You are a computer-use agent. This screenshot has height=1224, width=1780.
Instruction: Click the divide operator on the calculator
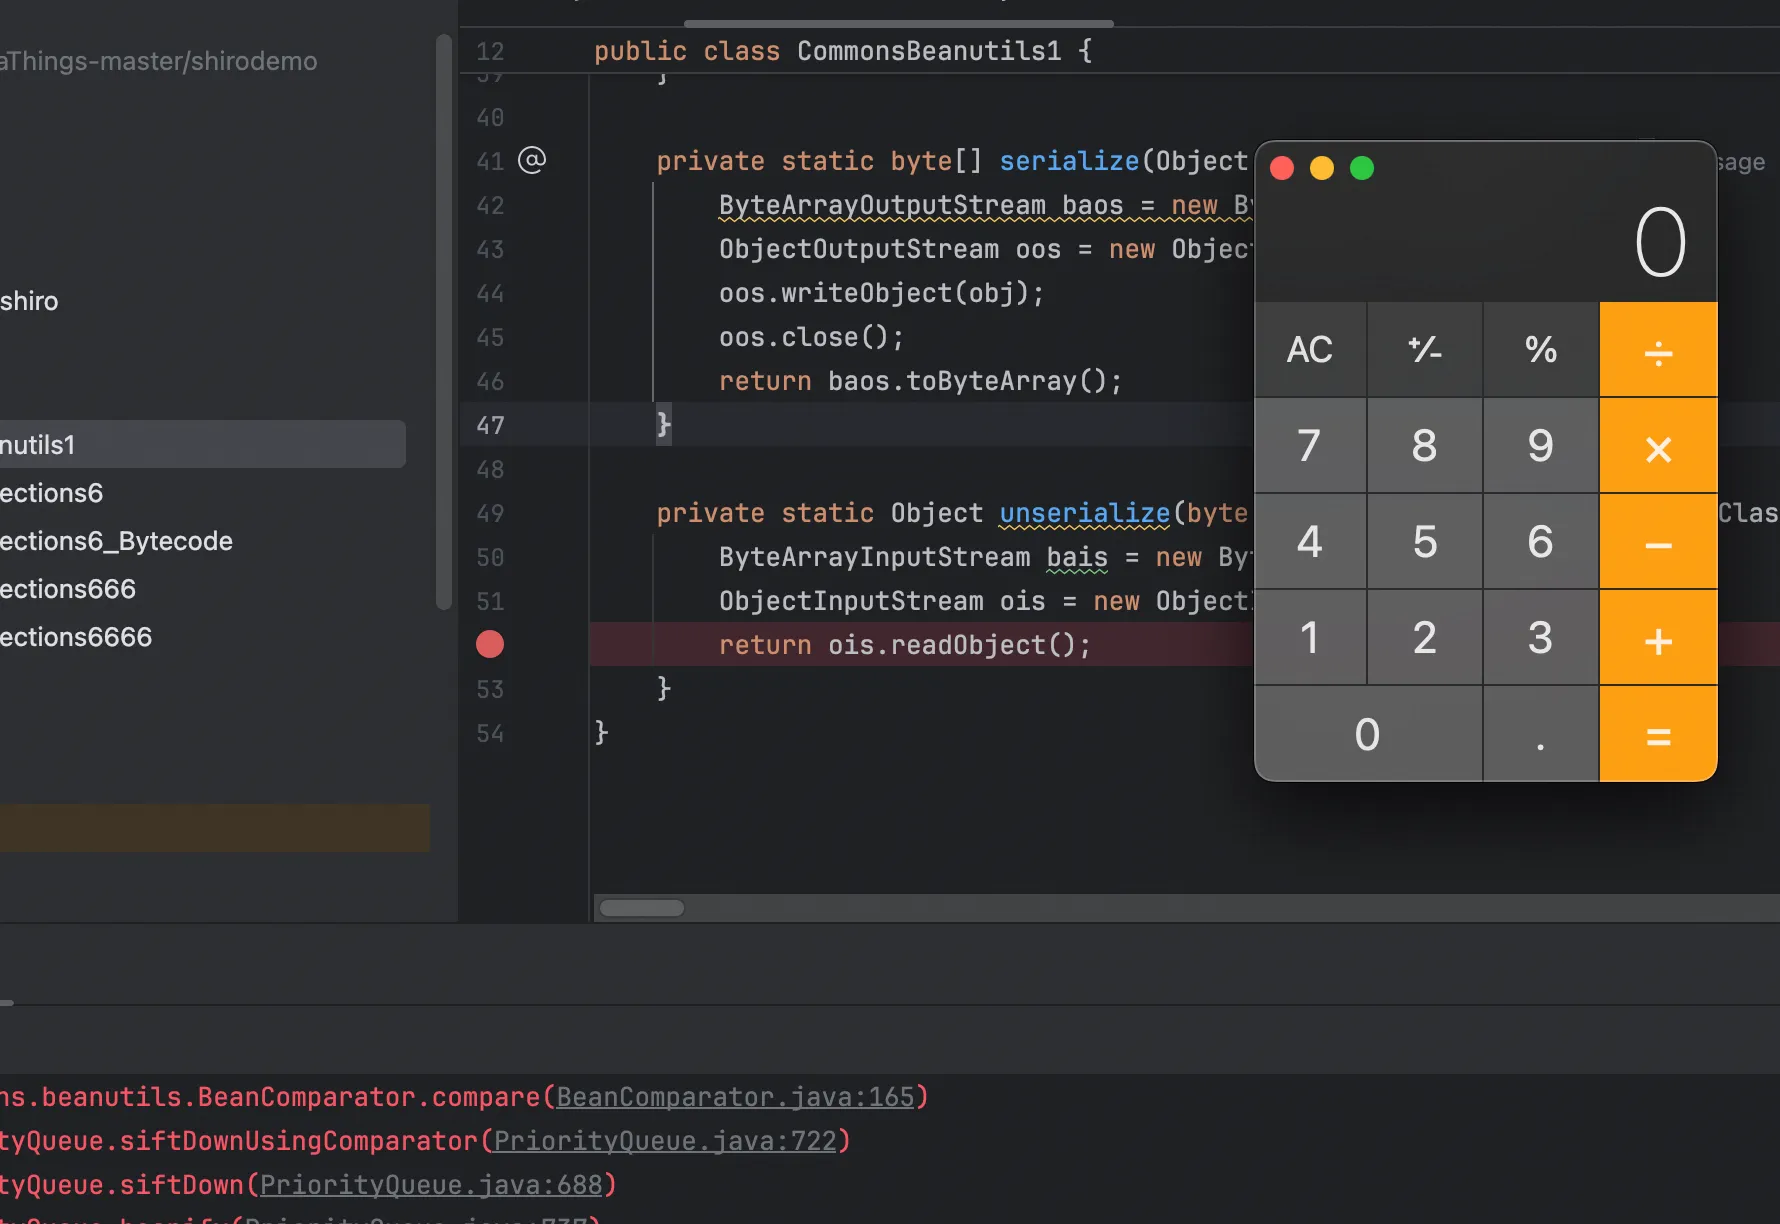[1658, 351]
